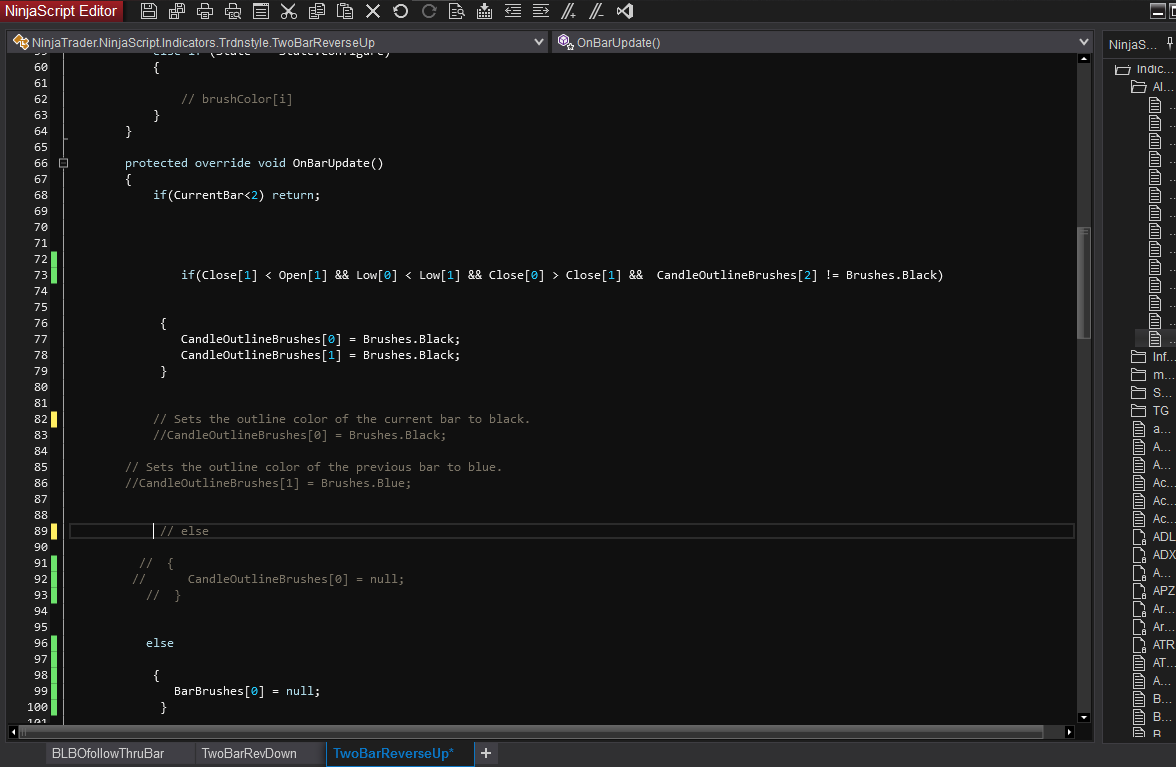Click the vertical scrollbar down arrow
Image resolution: width=1176 pixels, height=767 pixels.
point(1084,716)
